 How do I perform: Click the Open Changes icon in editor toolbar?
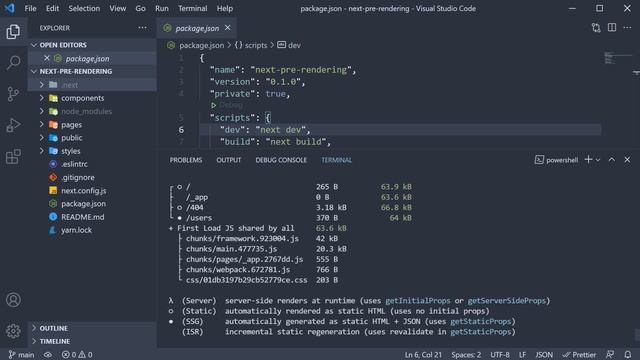[x=596, y=28]
